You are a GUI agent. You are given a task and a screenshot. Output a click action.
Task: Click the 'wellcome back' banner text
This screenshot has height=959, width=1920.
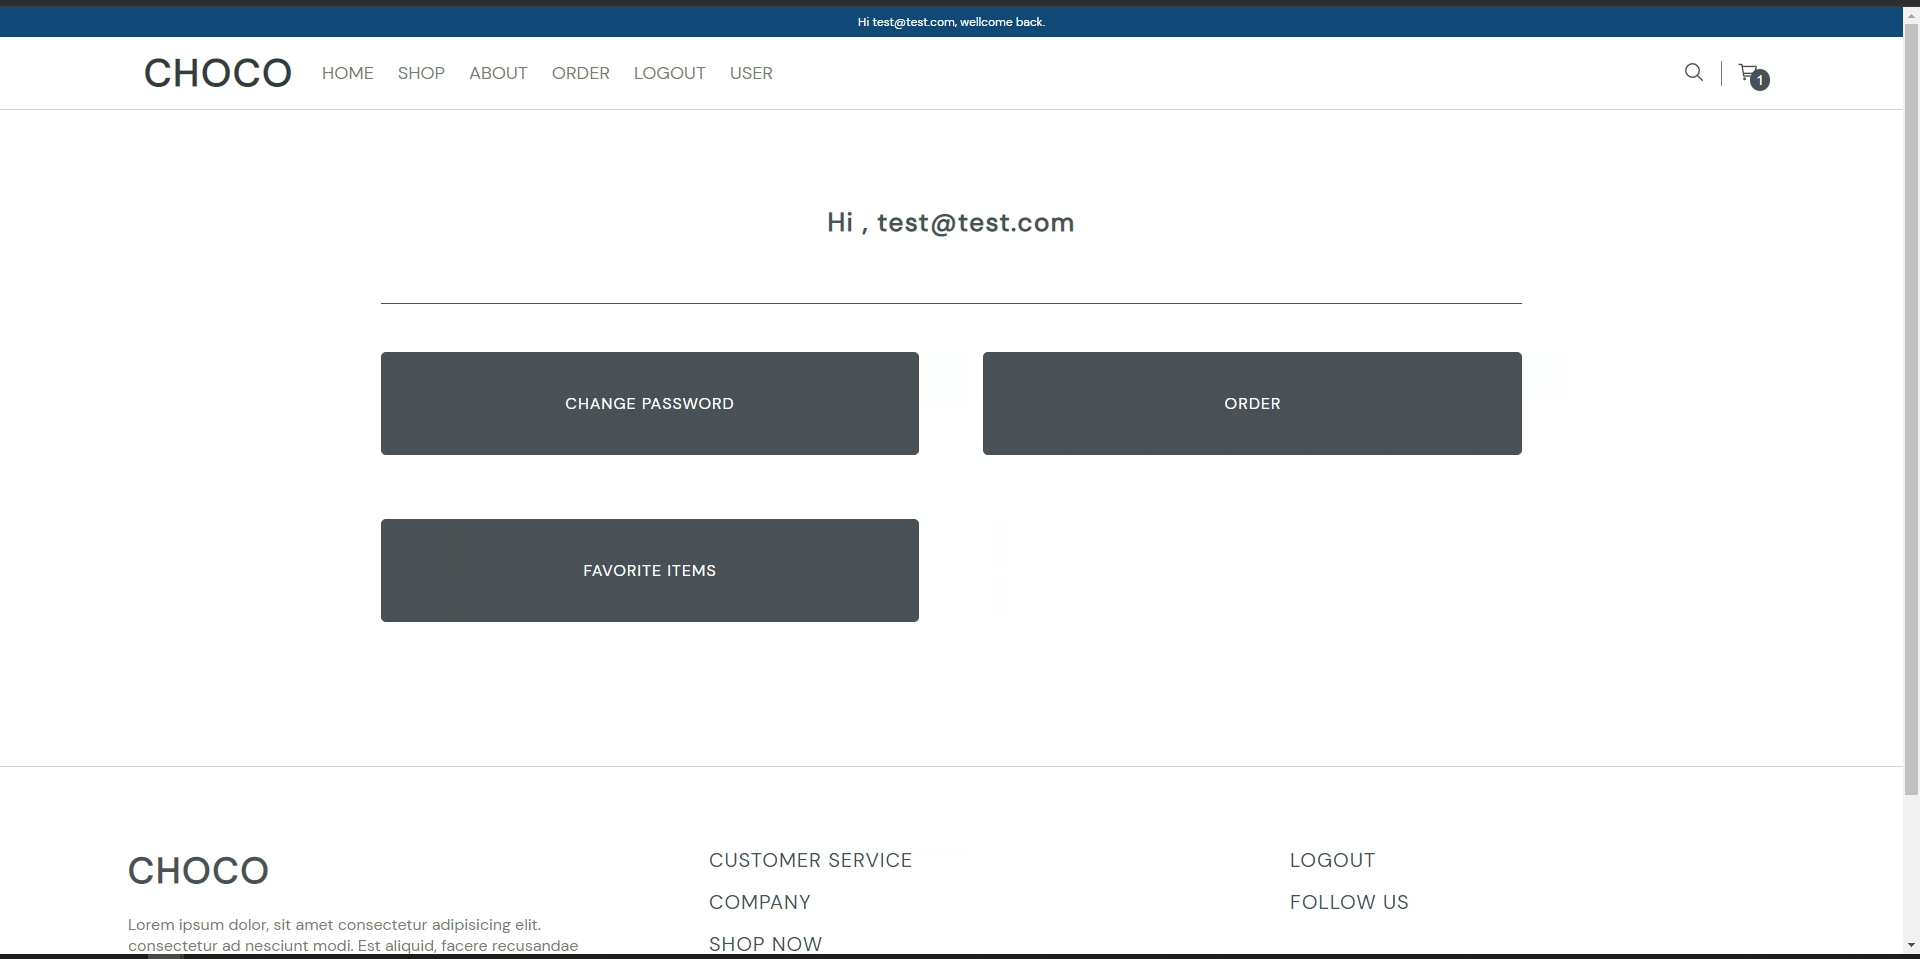coord(951,22)
